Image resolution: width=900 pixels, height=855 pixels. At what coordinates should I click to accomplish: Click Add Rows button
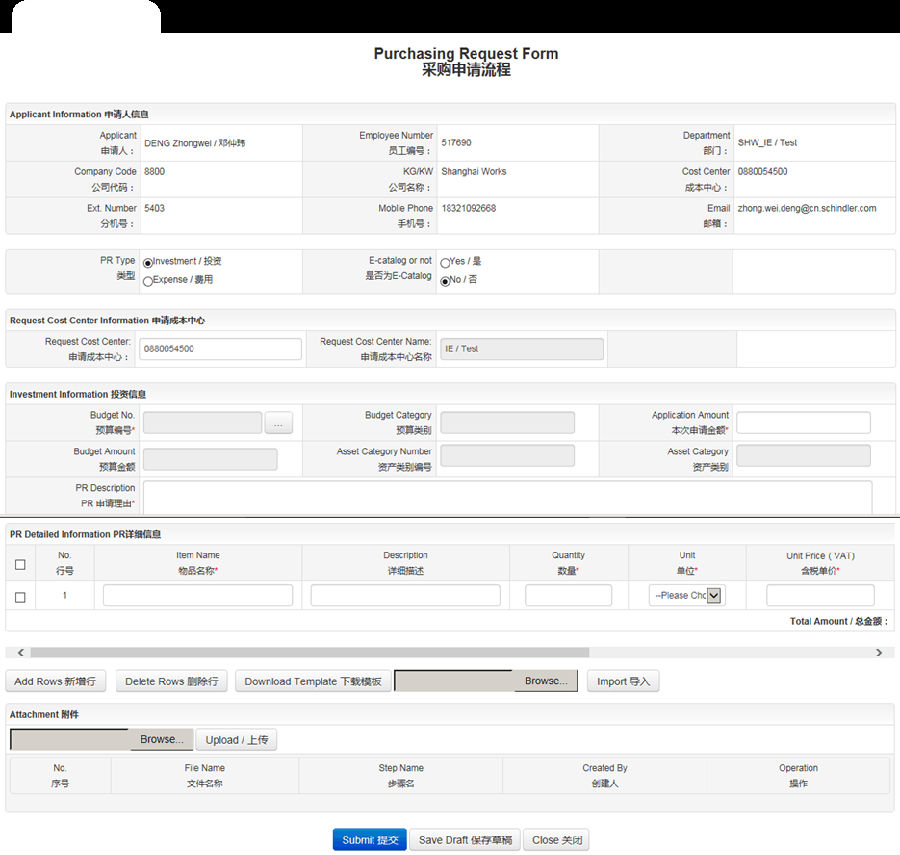pyautogui.click(x=56, y=681)
